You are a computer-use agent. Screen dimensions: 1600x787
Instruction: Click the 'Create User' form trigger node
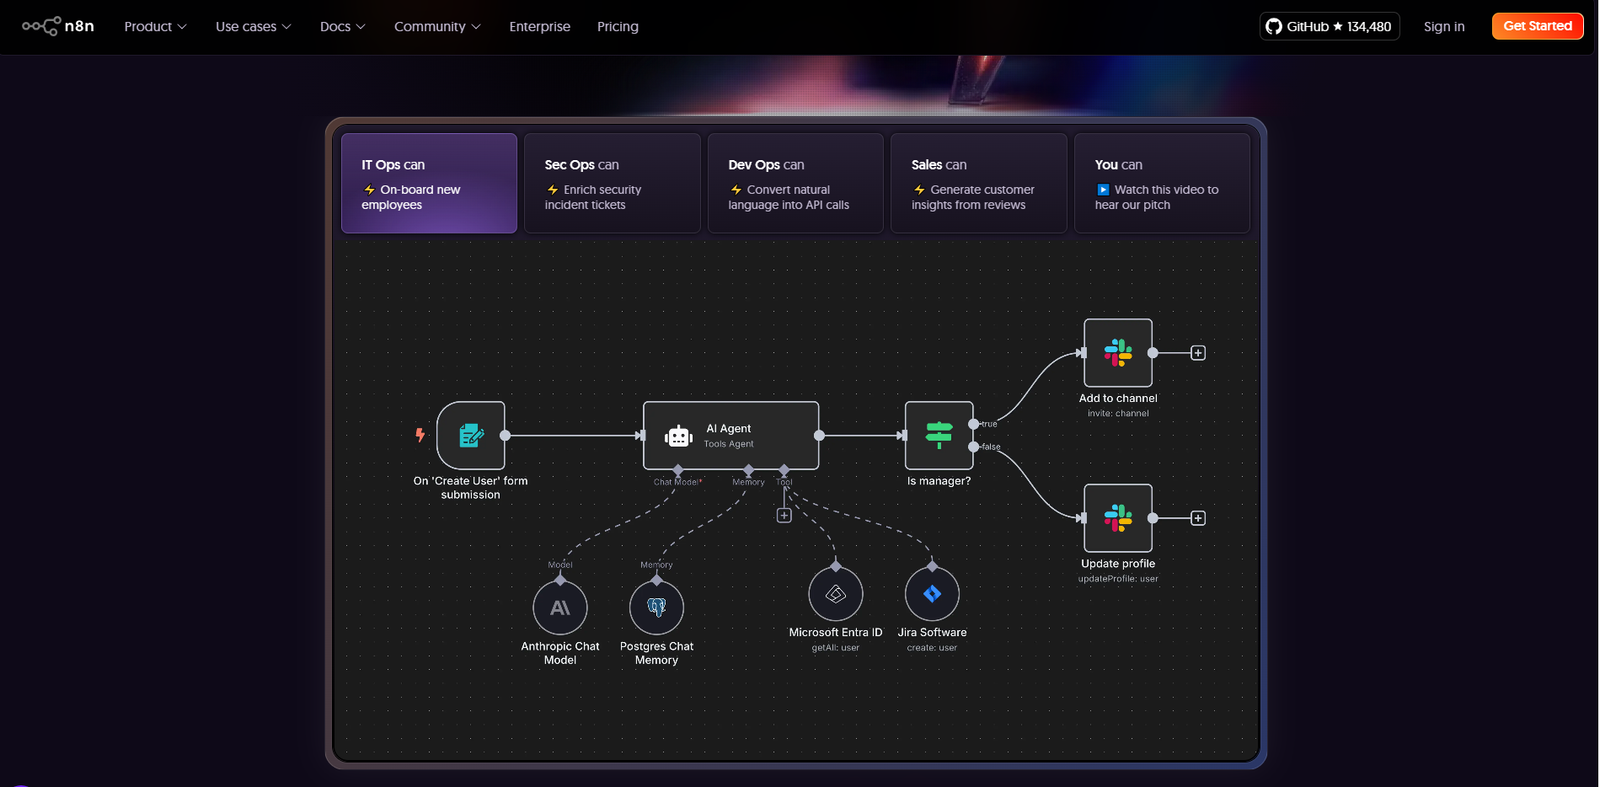coord(470,436)
